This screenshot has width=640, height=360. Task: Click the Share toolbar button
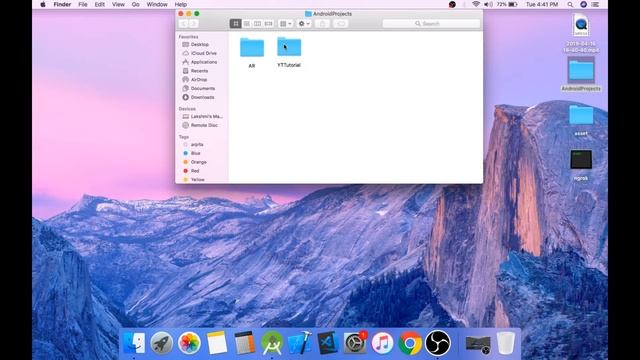point(322,24)
